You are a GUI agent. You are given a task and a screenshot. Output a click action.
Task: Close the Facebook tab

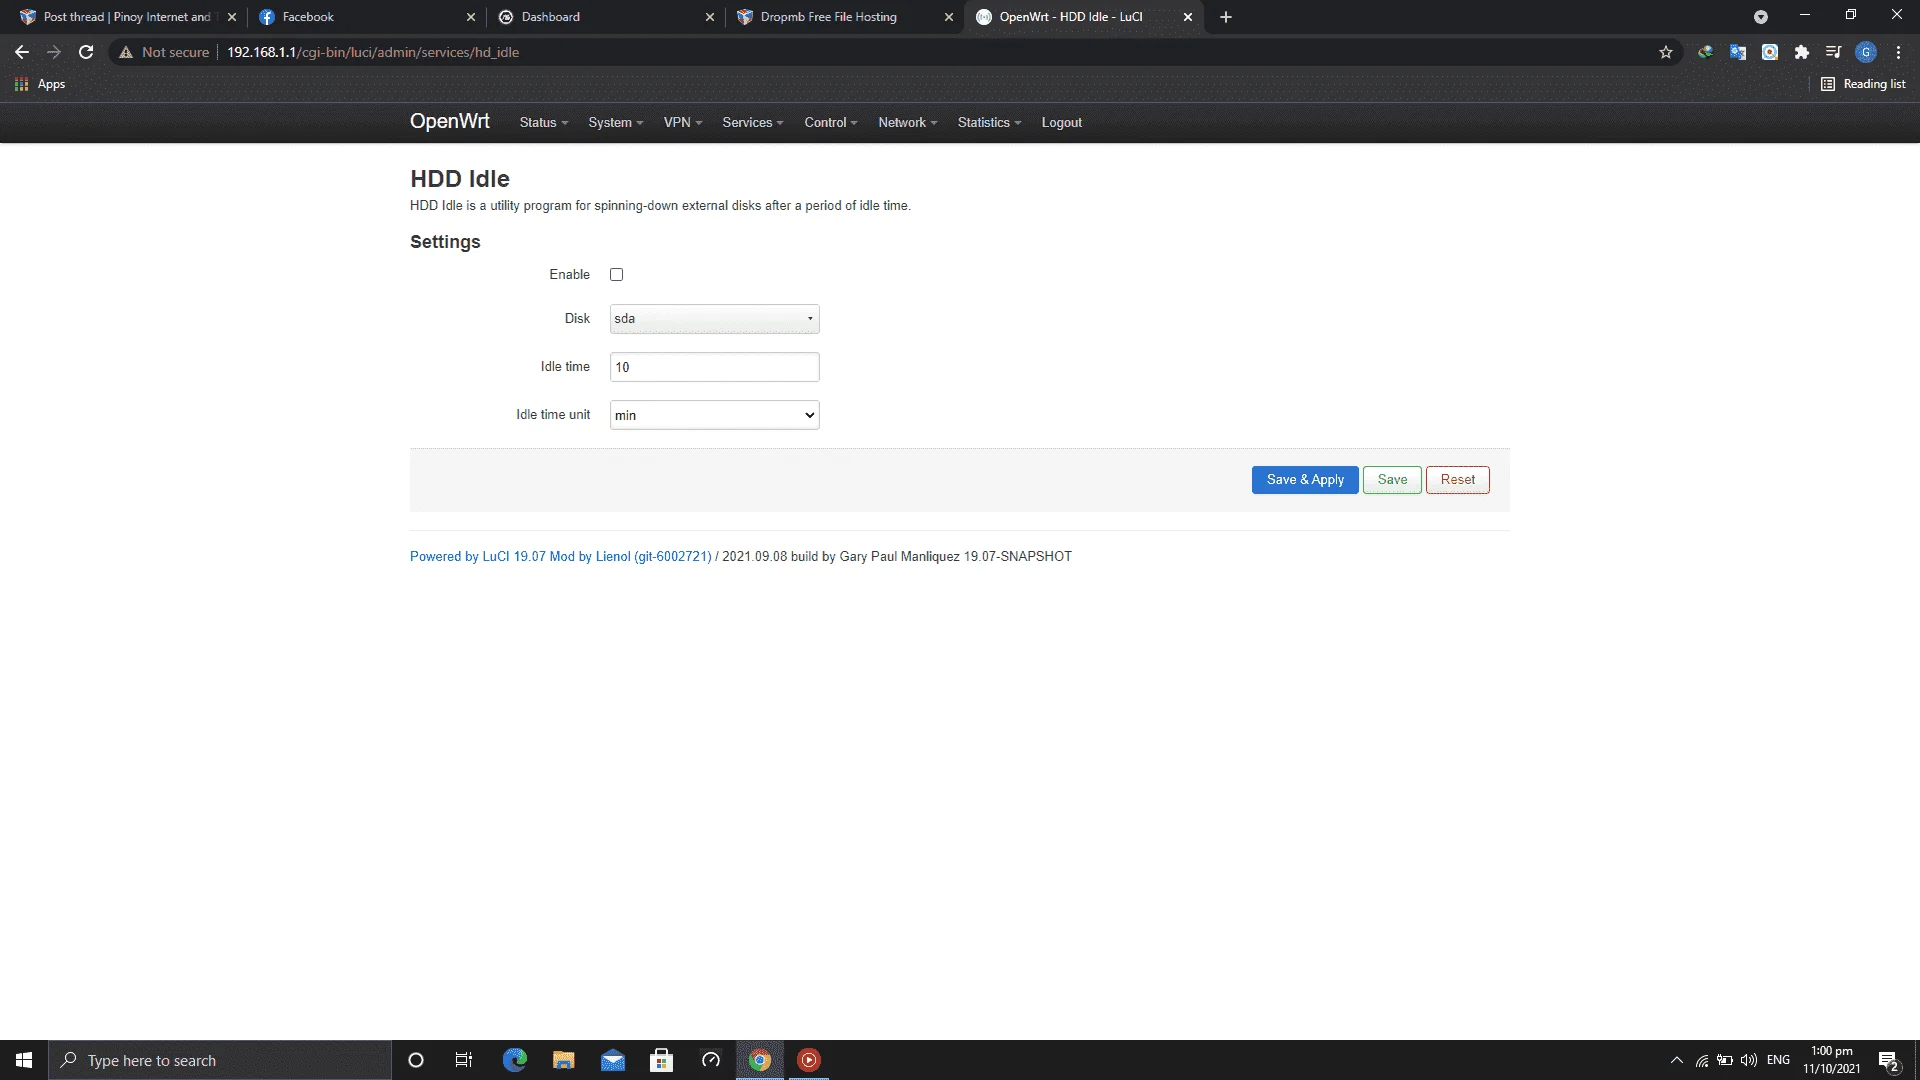[471, 17]
